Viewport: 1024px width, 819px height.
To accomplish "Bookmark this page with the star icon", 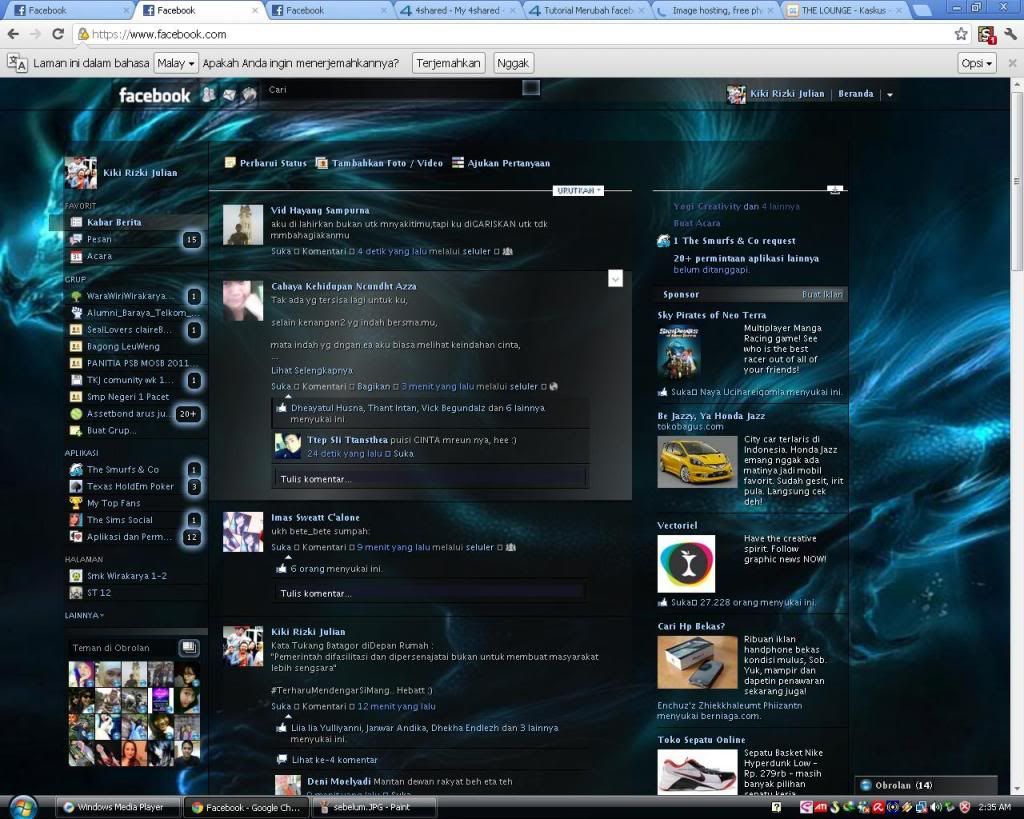I will [961, 34].
